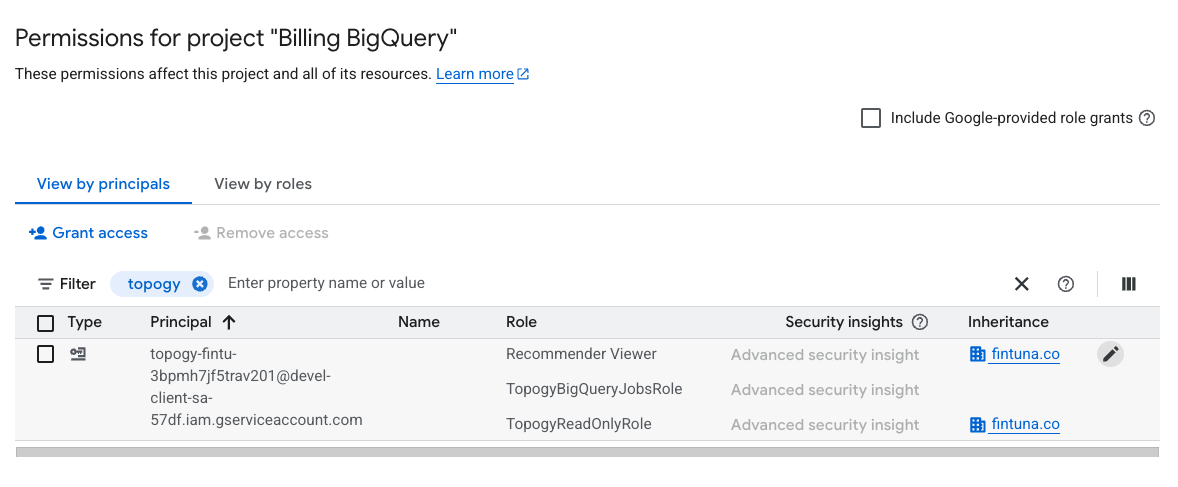Remove the topogy filter chip
The width and height of the screenshot is (1178, 487).
point(200,284)
